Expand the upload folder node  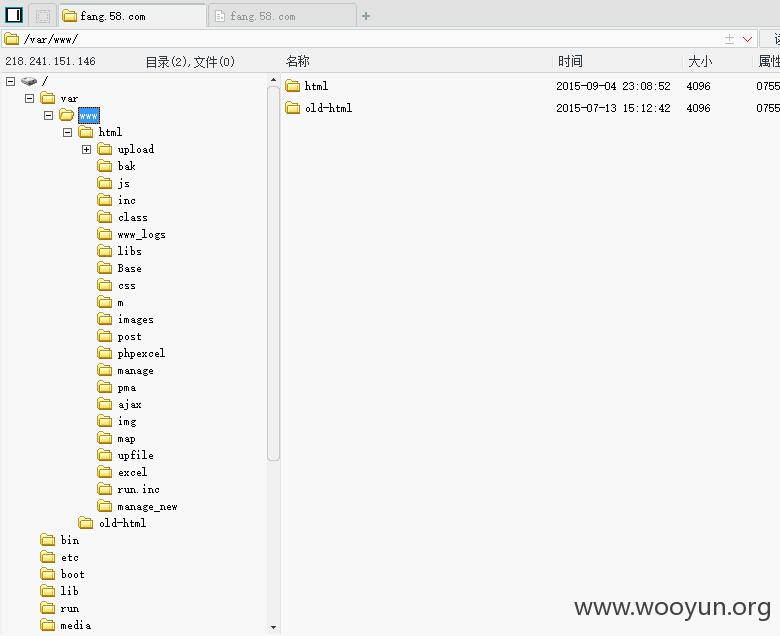pyautogui.click(x=87, y=149)
